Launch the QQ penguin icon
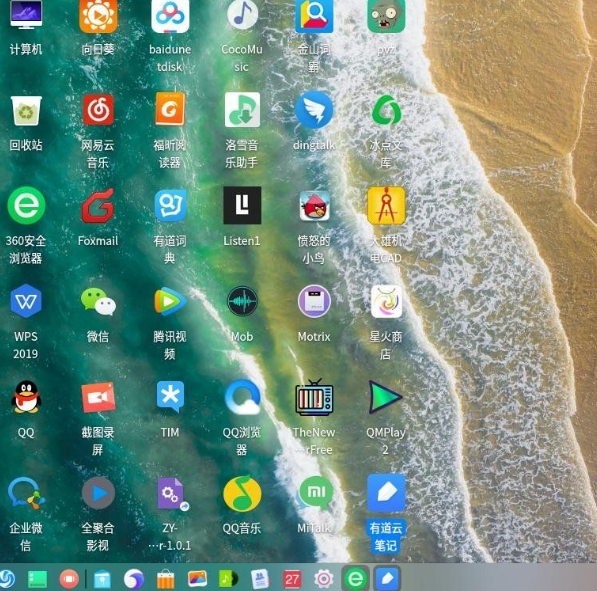 (x=26, y=397)
